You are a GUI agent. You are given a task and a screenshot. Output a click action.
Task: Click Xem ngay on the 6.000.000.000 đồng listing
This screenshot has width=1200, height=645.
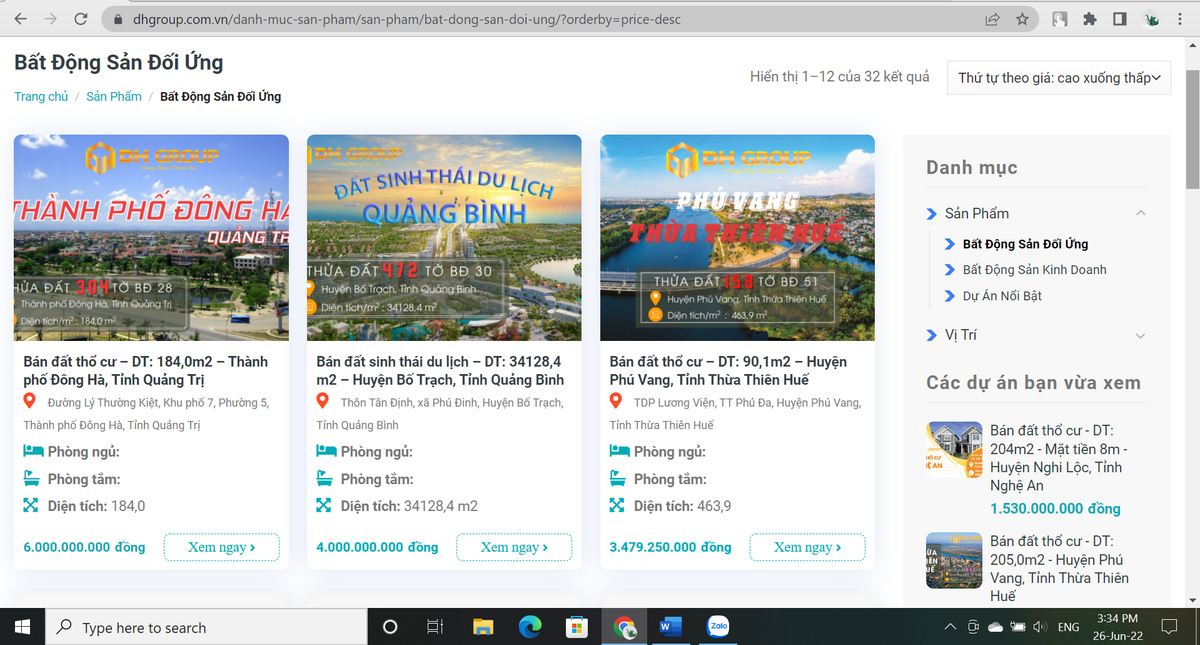(x=221, y=547)
